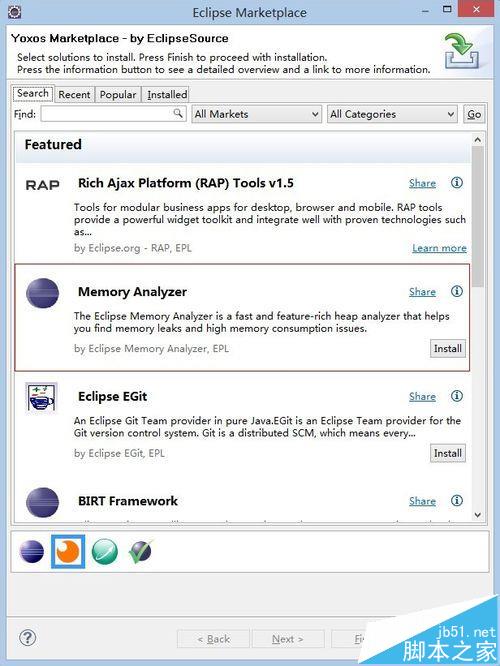Expand the All Markets dropdown
The image size is (500, 666).
(256, 114)
